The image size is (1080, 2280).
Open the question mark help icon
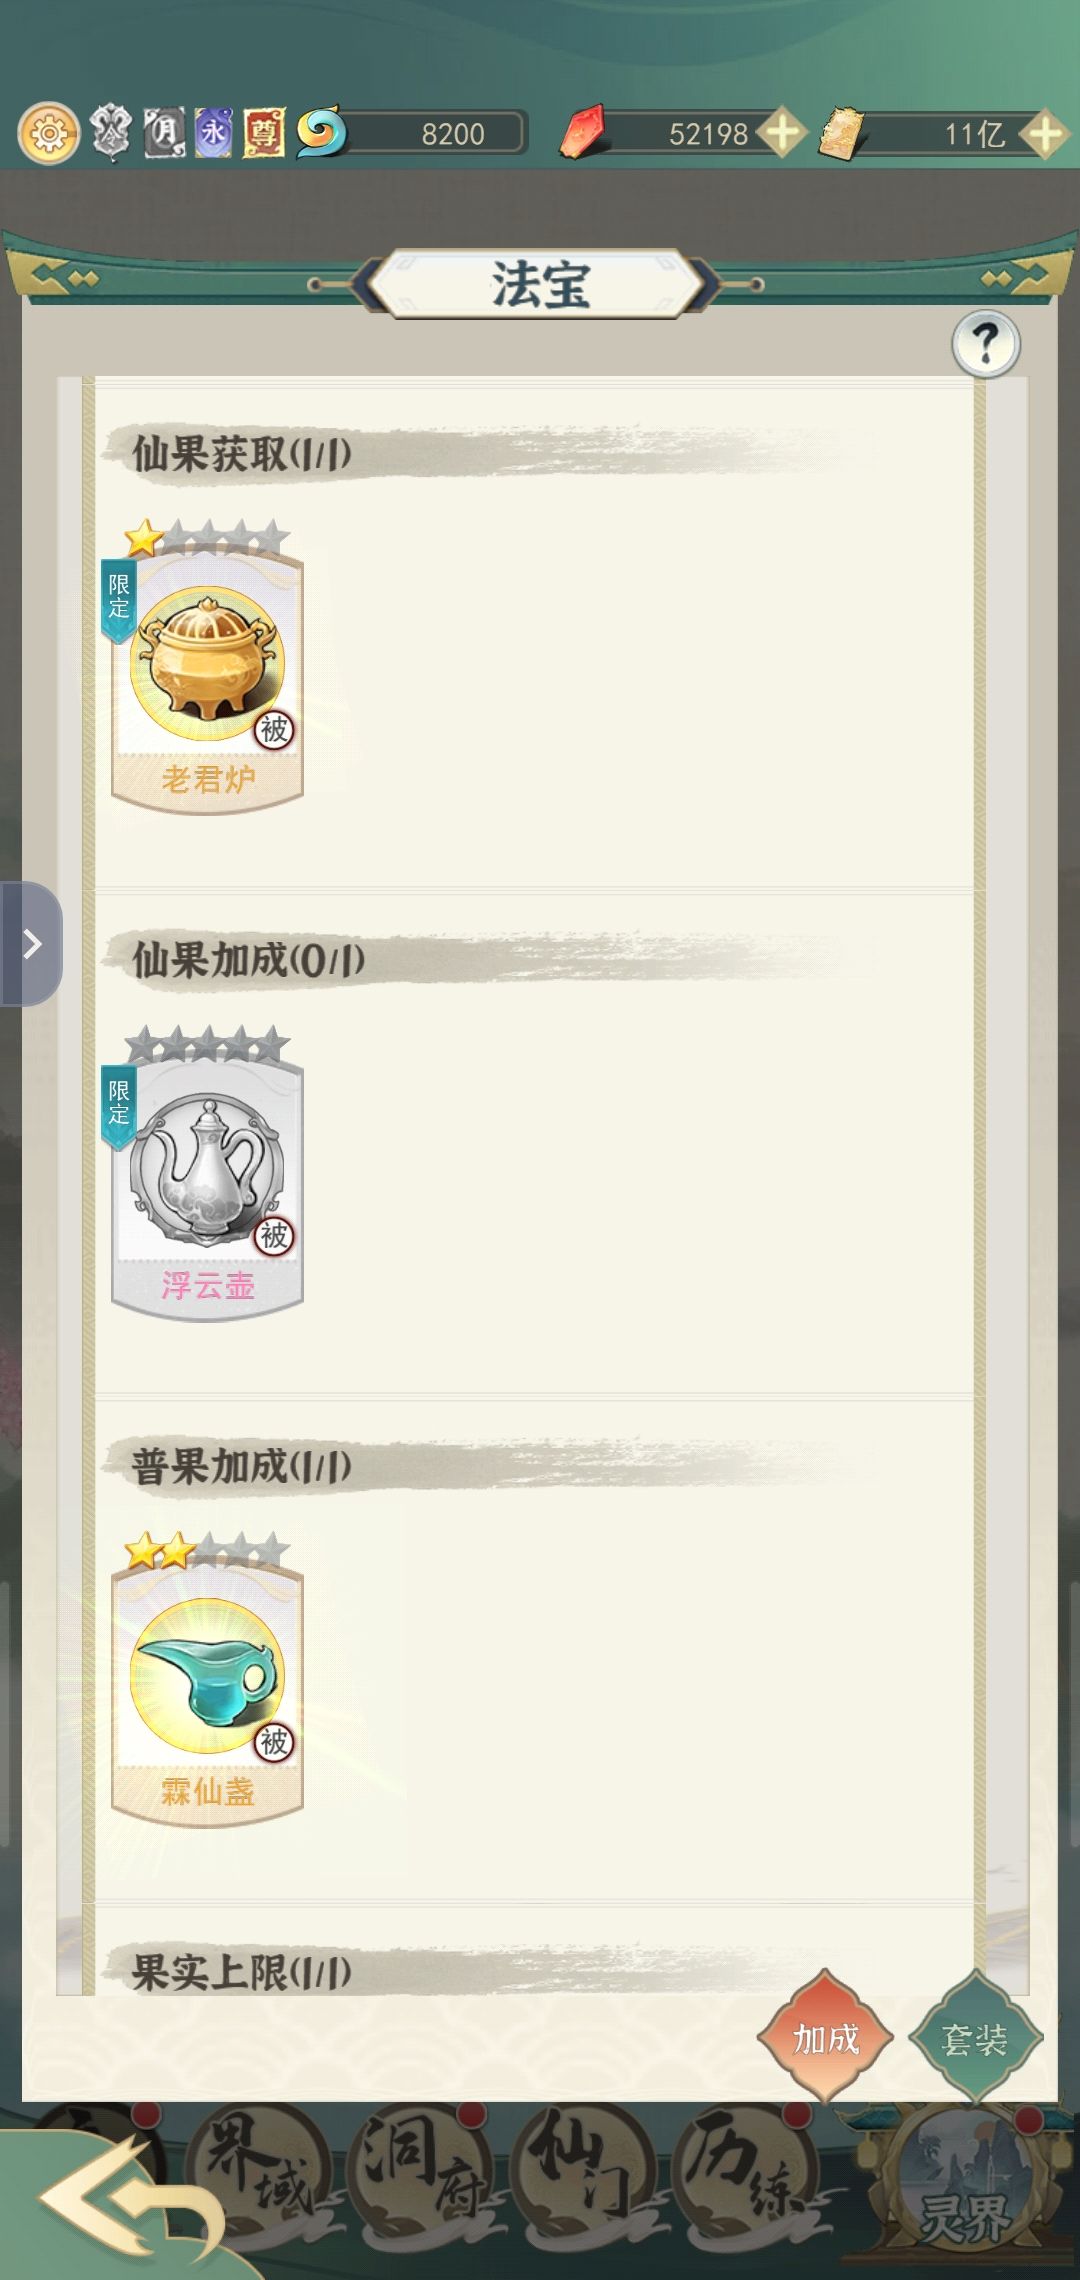[x=986, y=344]
